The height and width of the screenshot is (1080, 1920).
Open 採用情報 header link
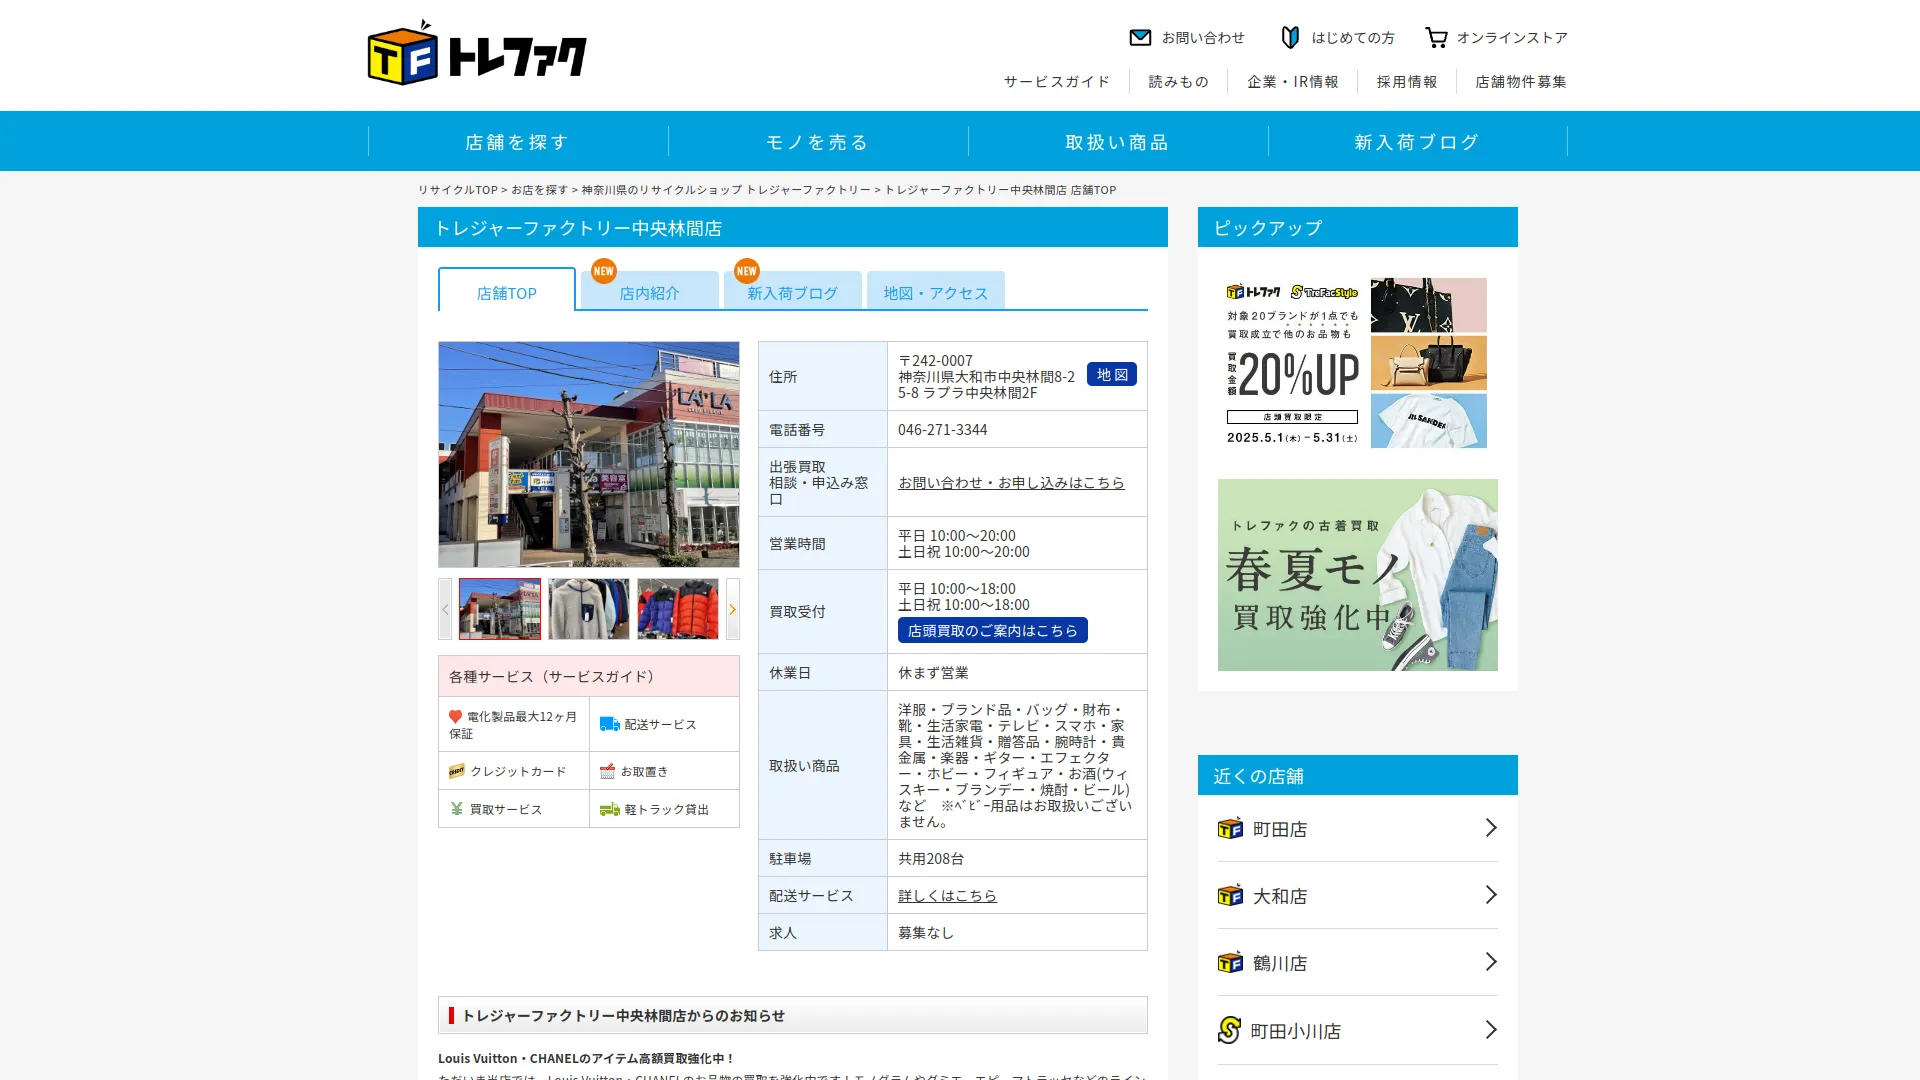tap(1407, 81)
